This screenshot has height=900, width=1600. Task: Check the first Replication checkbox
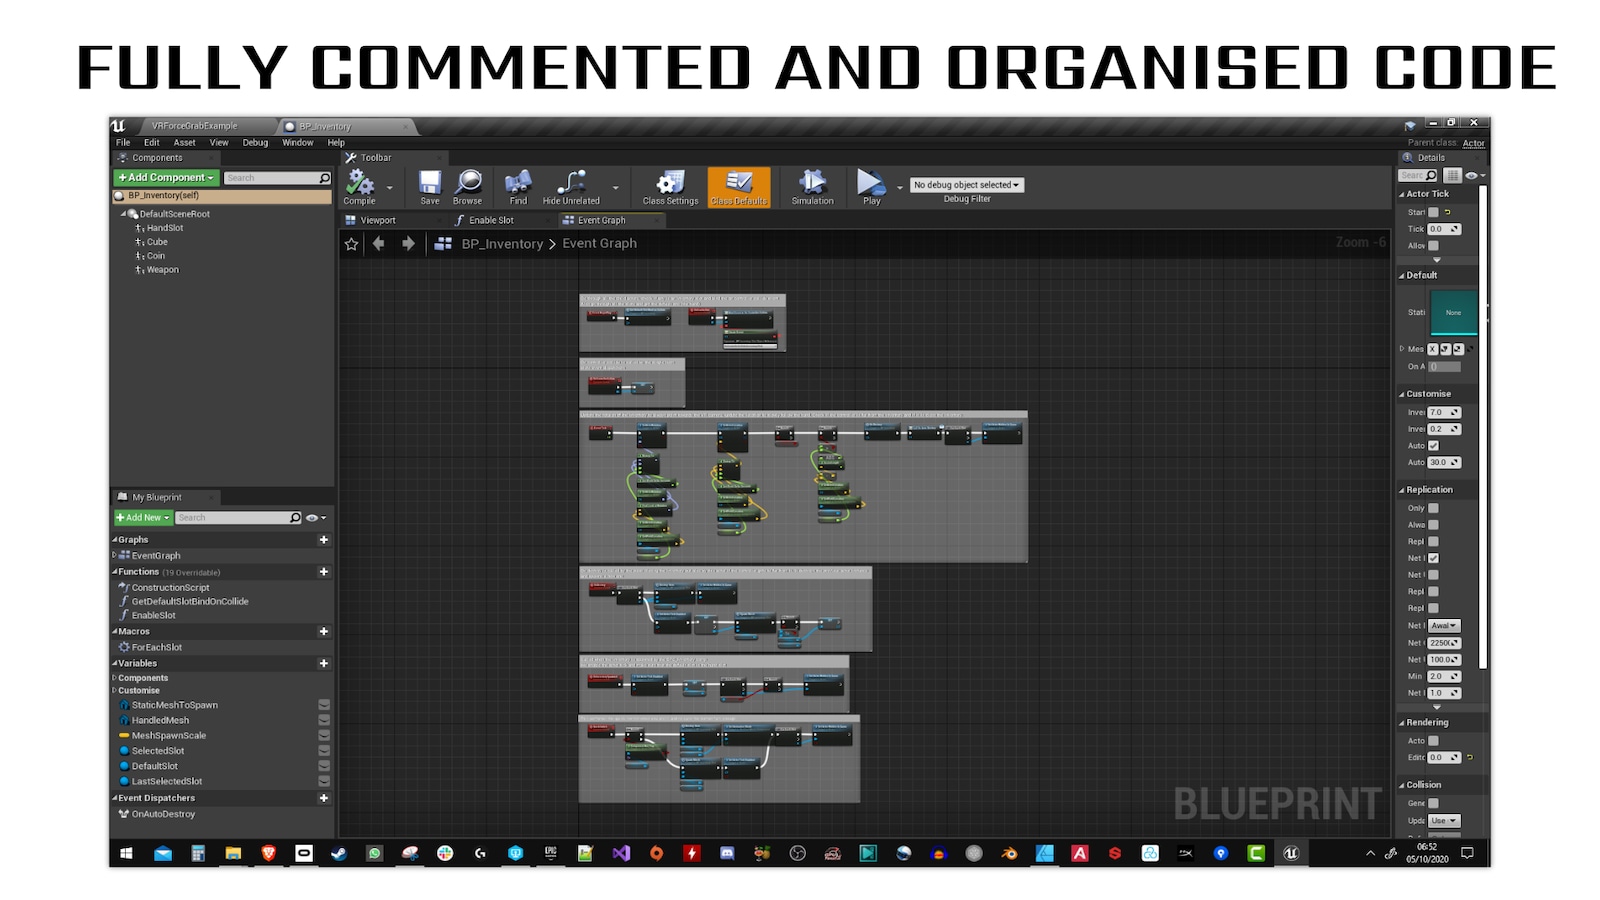click(x=1434, y=508)
